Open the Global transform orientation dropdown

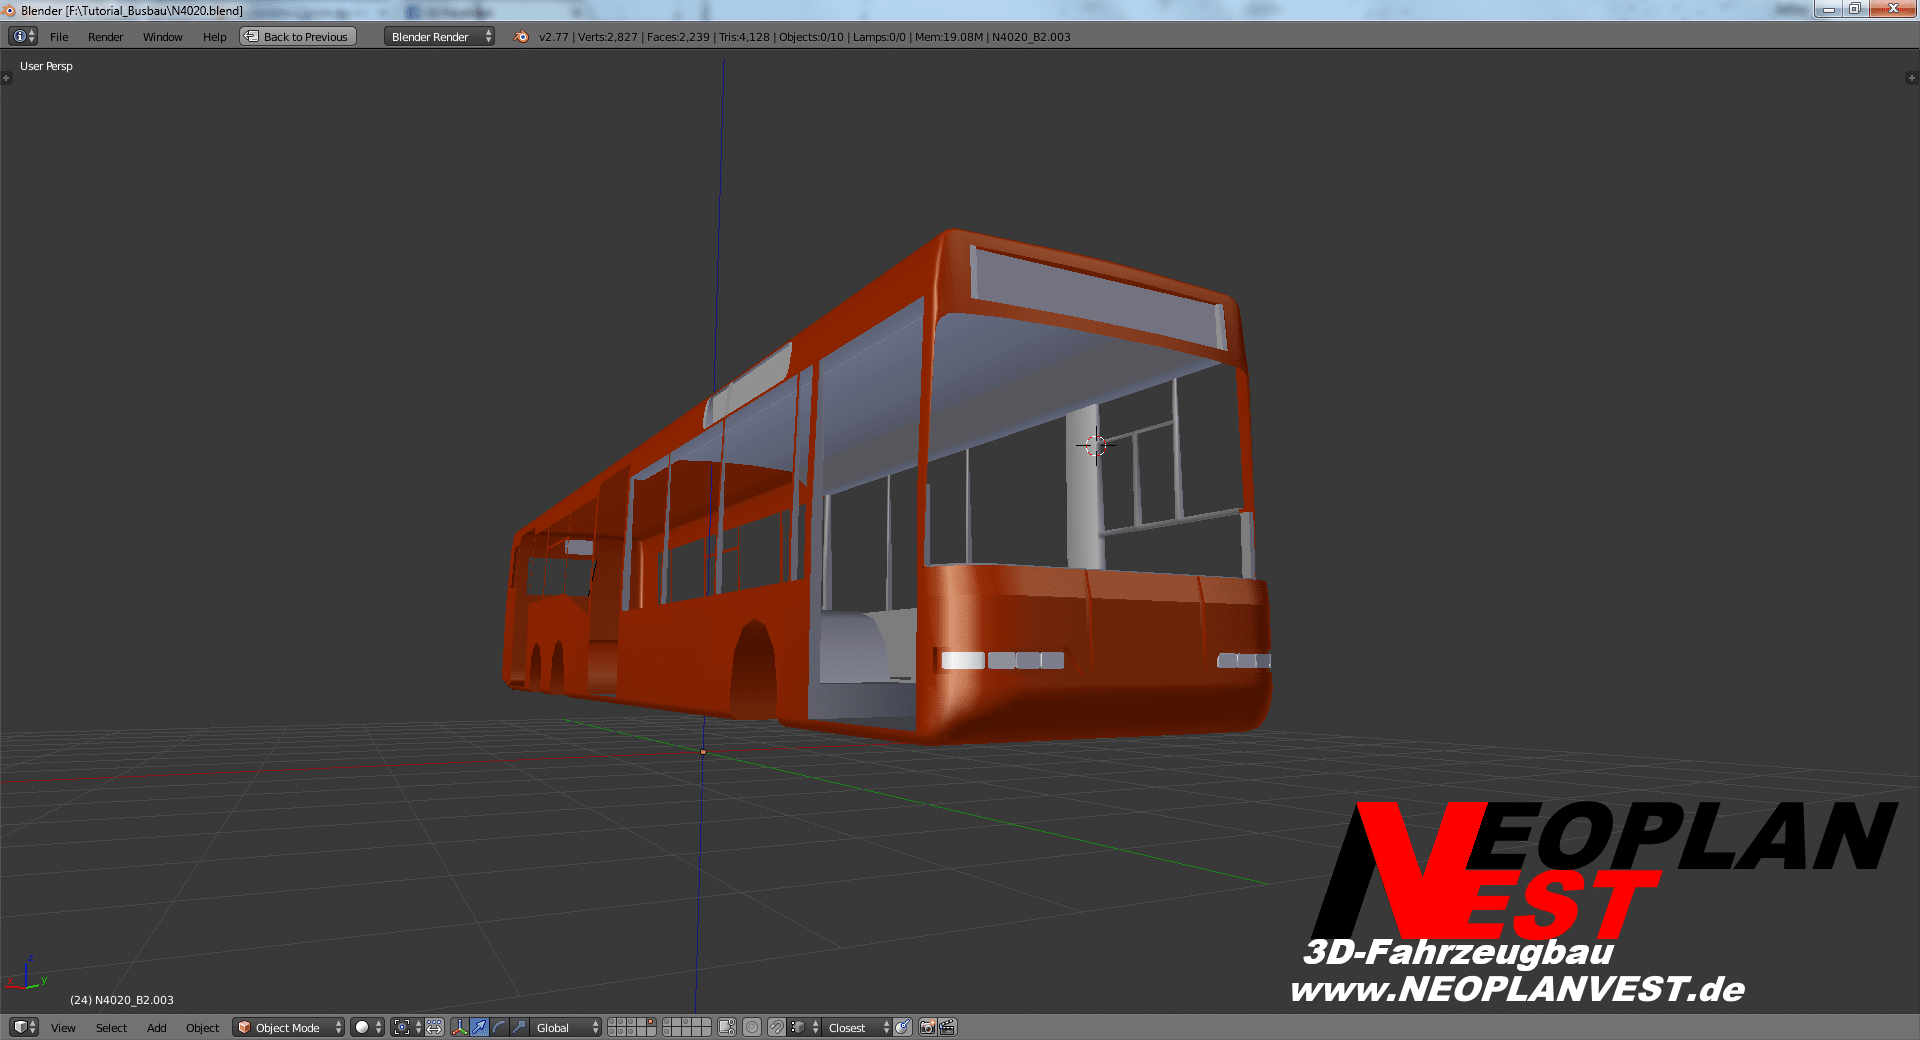(x=567, y=1027)
